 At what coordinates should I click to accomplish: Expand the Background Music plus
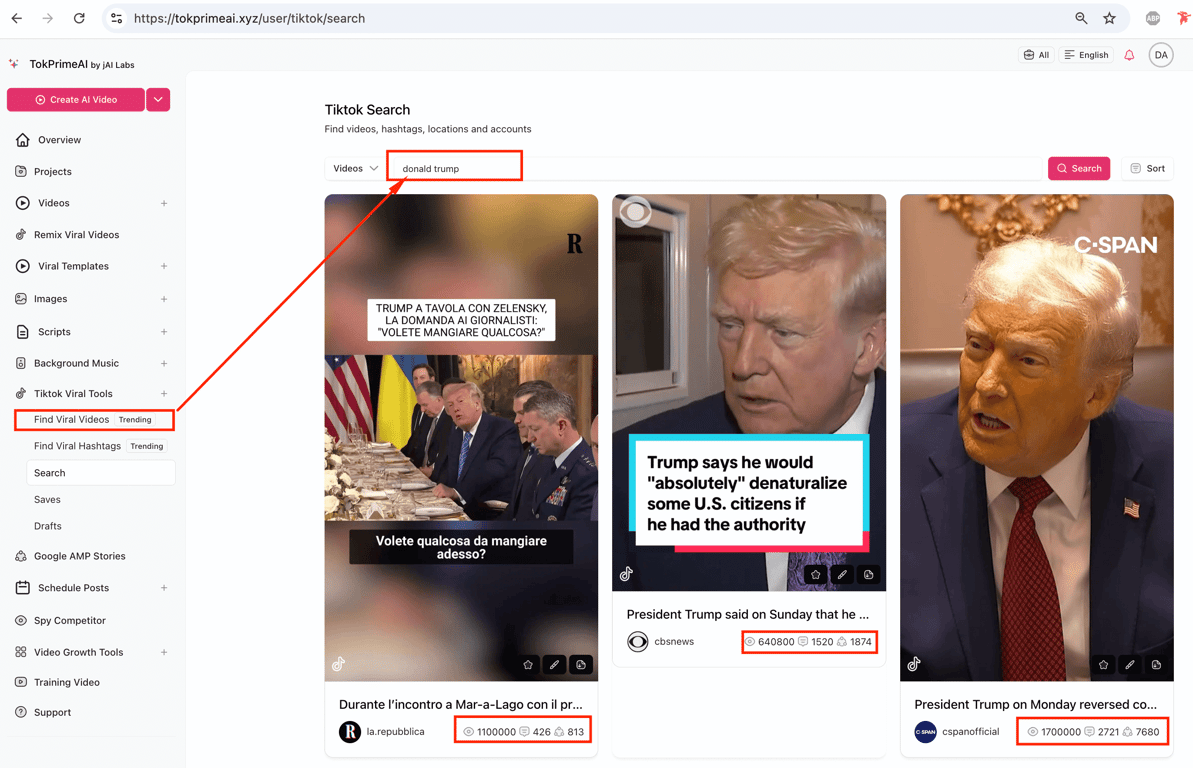pos(164,364)
